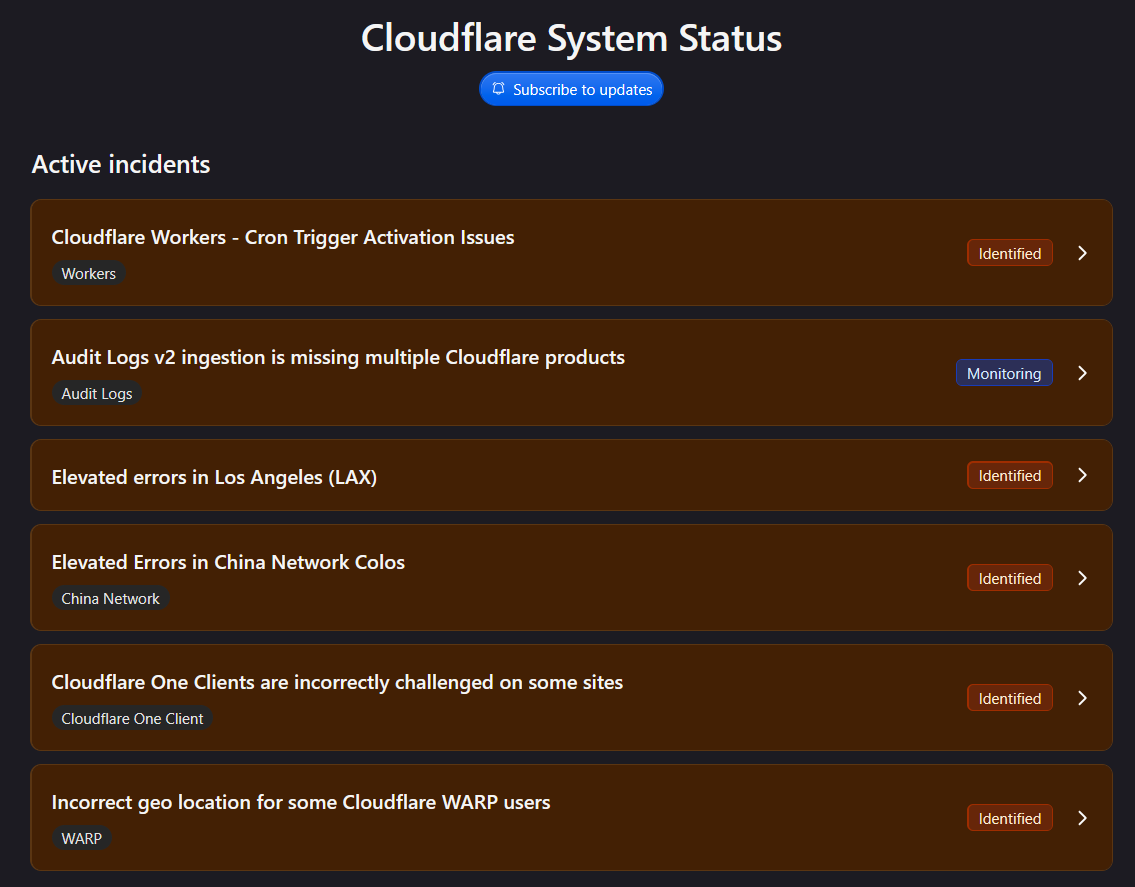Click Identified badge on WARP geo incident
The image size is (1135, 887).
coord(1010,818)
